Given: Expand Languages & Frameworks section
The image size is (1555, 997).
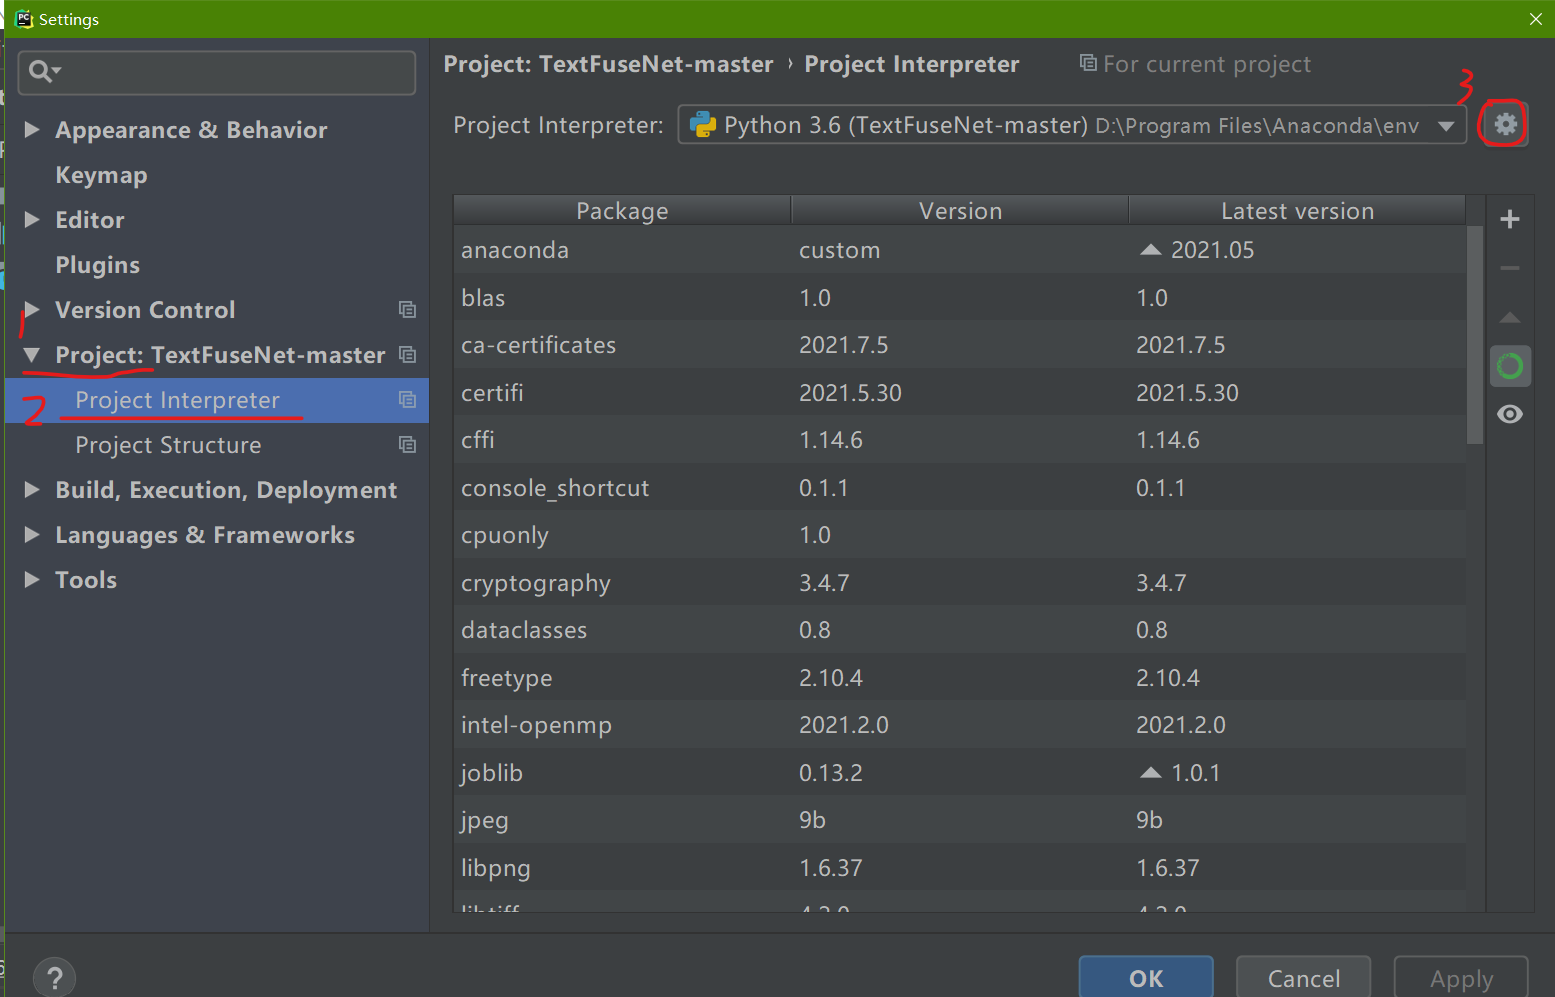Looking at the screenshot, I should 32,534.
